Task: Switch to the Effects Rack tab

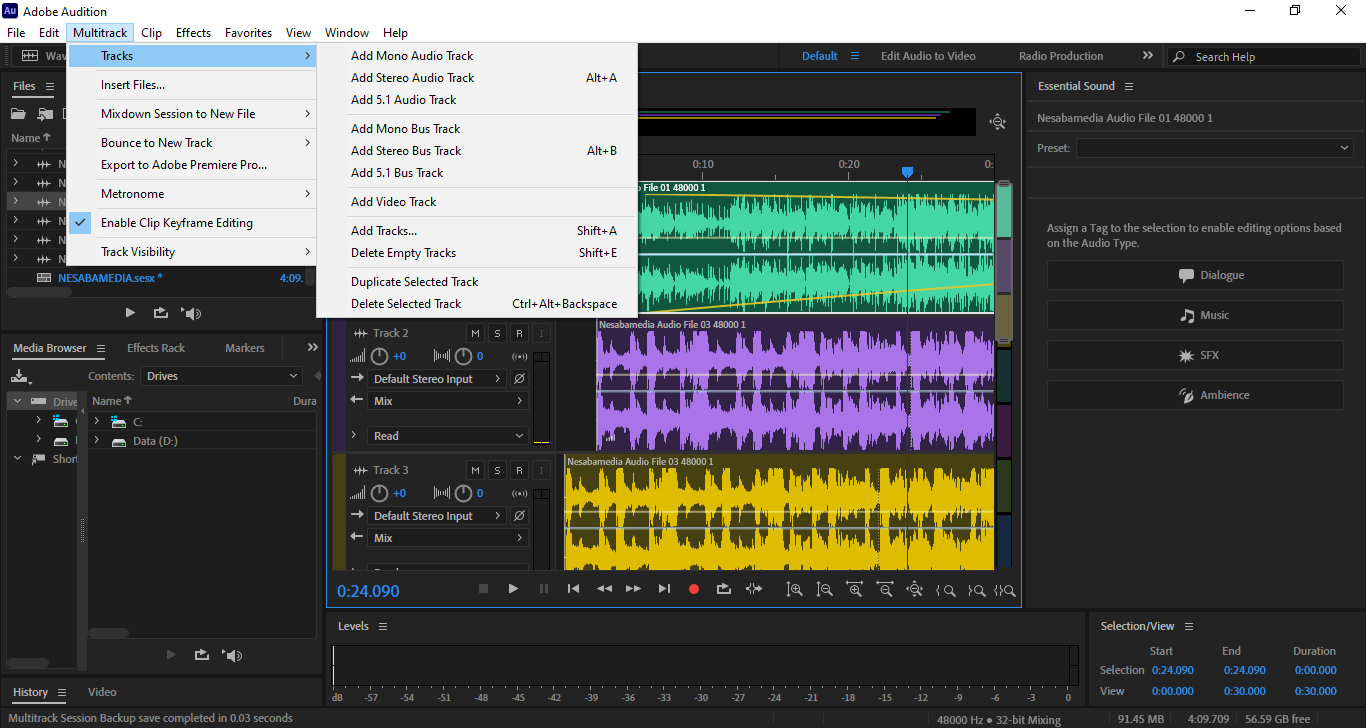Action: click(156, 348)
